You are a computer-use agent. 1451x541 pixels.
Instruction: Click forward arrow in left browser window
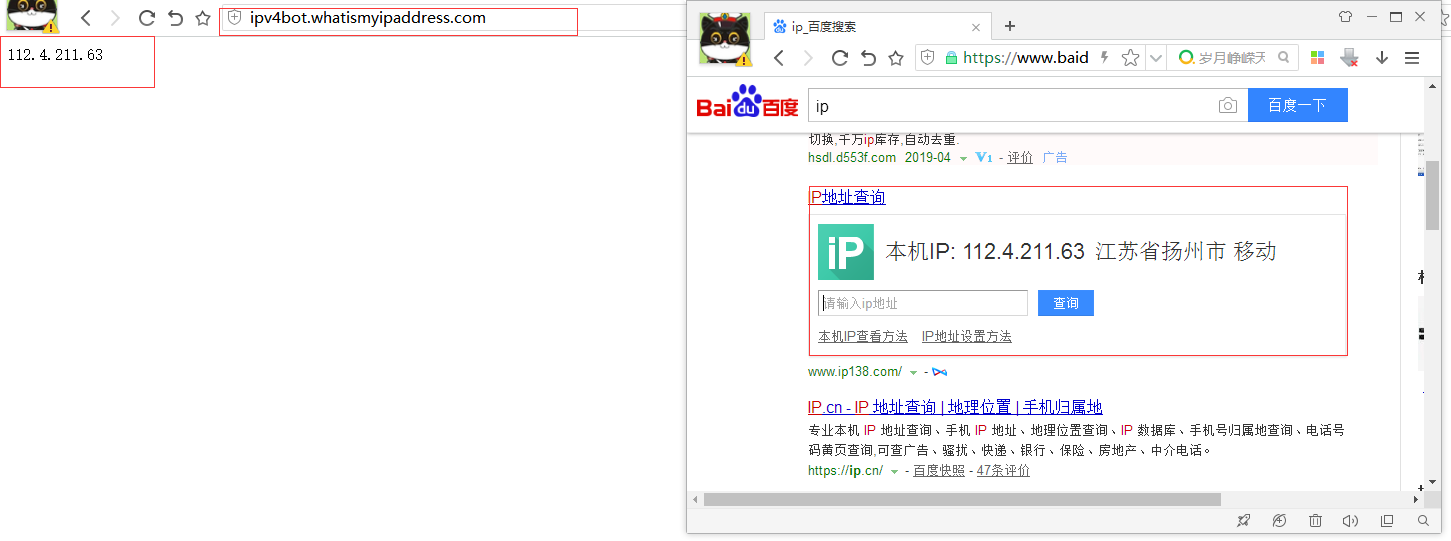[x=115, y=18]
